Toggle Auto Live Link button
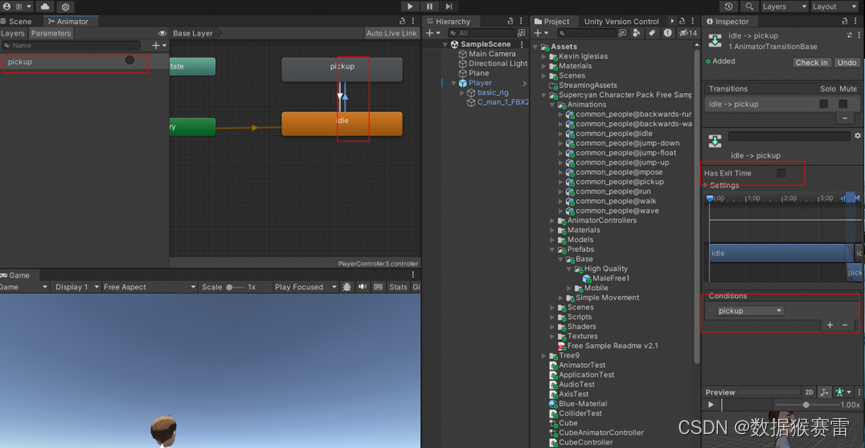Screen dimensions: 865x448 [392, 33]
